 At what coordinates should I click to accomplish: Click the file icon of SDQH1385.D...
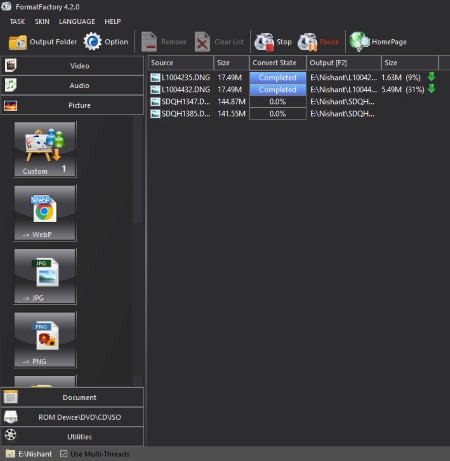(x=155, y=114)
